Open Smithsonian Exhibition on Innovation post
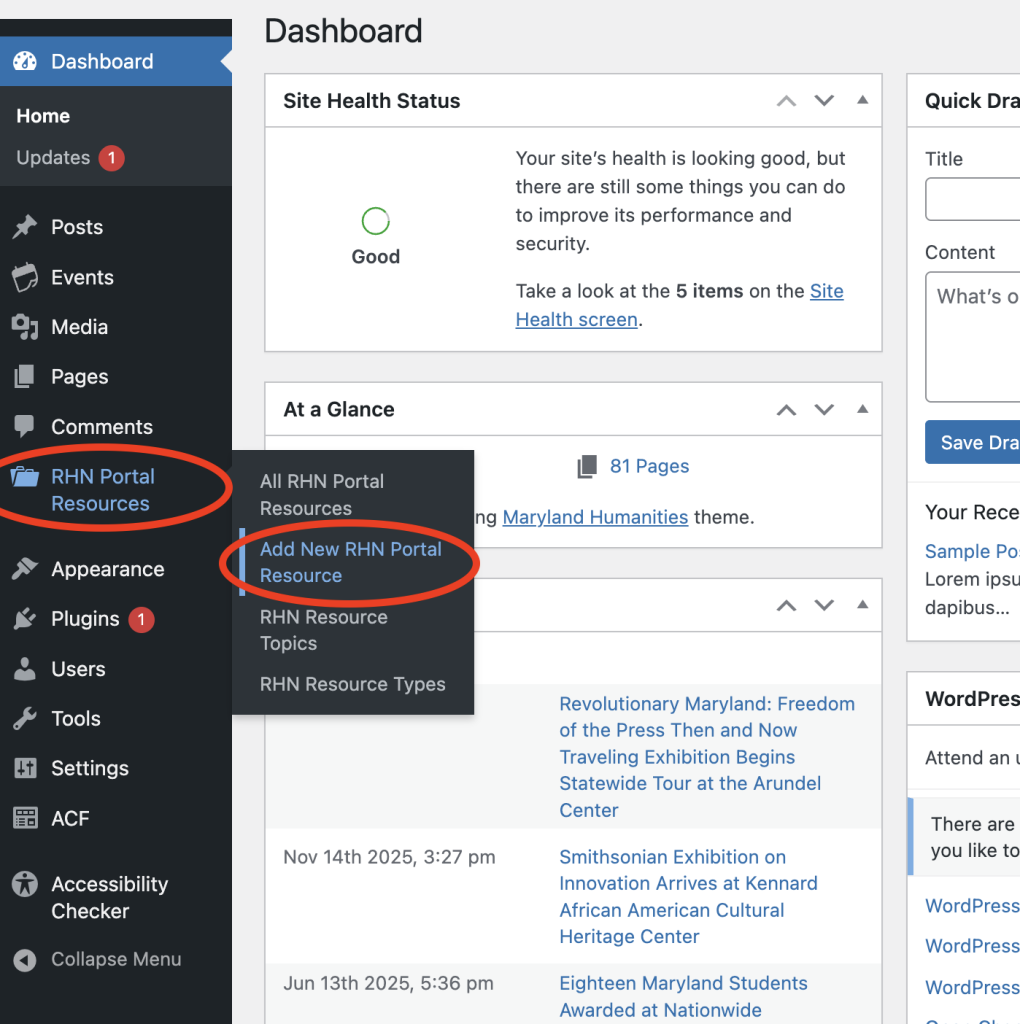 point(688,897)
